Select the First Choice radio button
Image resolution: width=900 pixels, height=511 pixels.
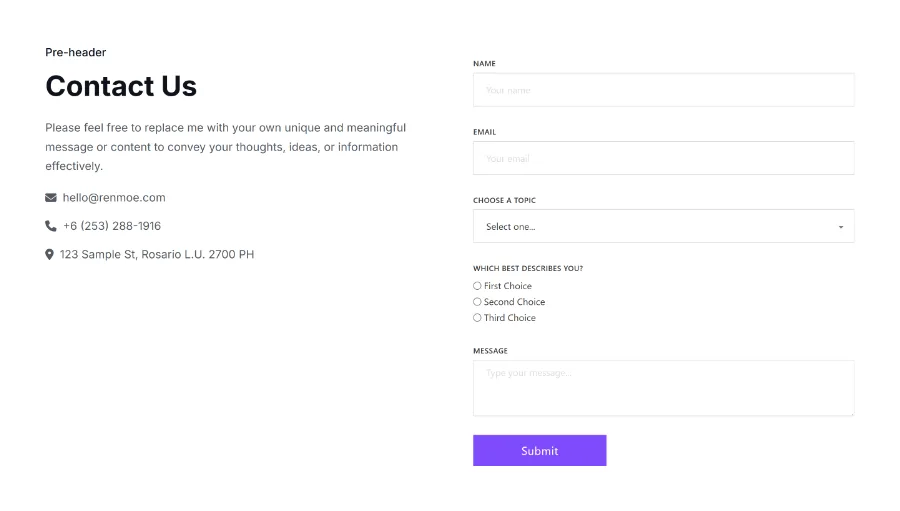[477, 286]
